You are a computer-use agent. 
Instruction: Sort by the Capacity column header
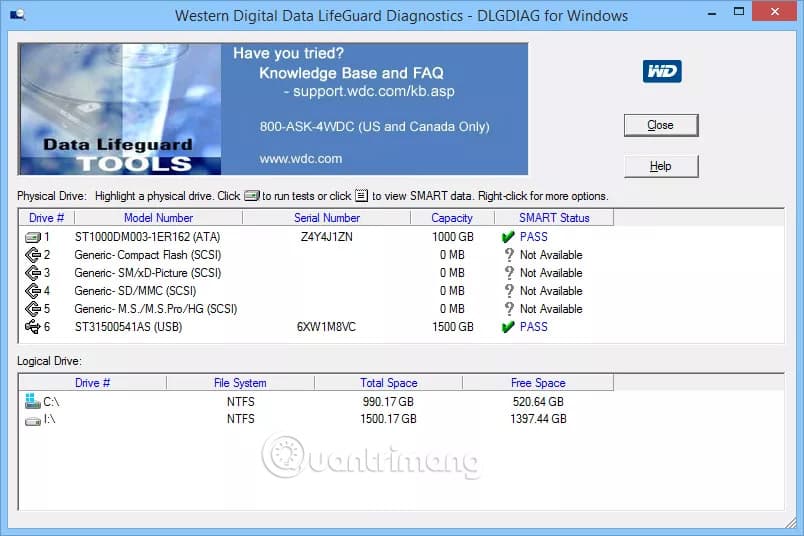[x=452, y=217]
